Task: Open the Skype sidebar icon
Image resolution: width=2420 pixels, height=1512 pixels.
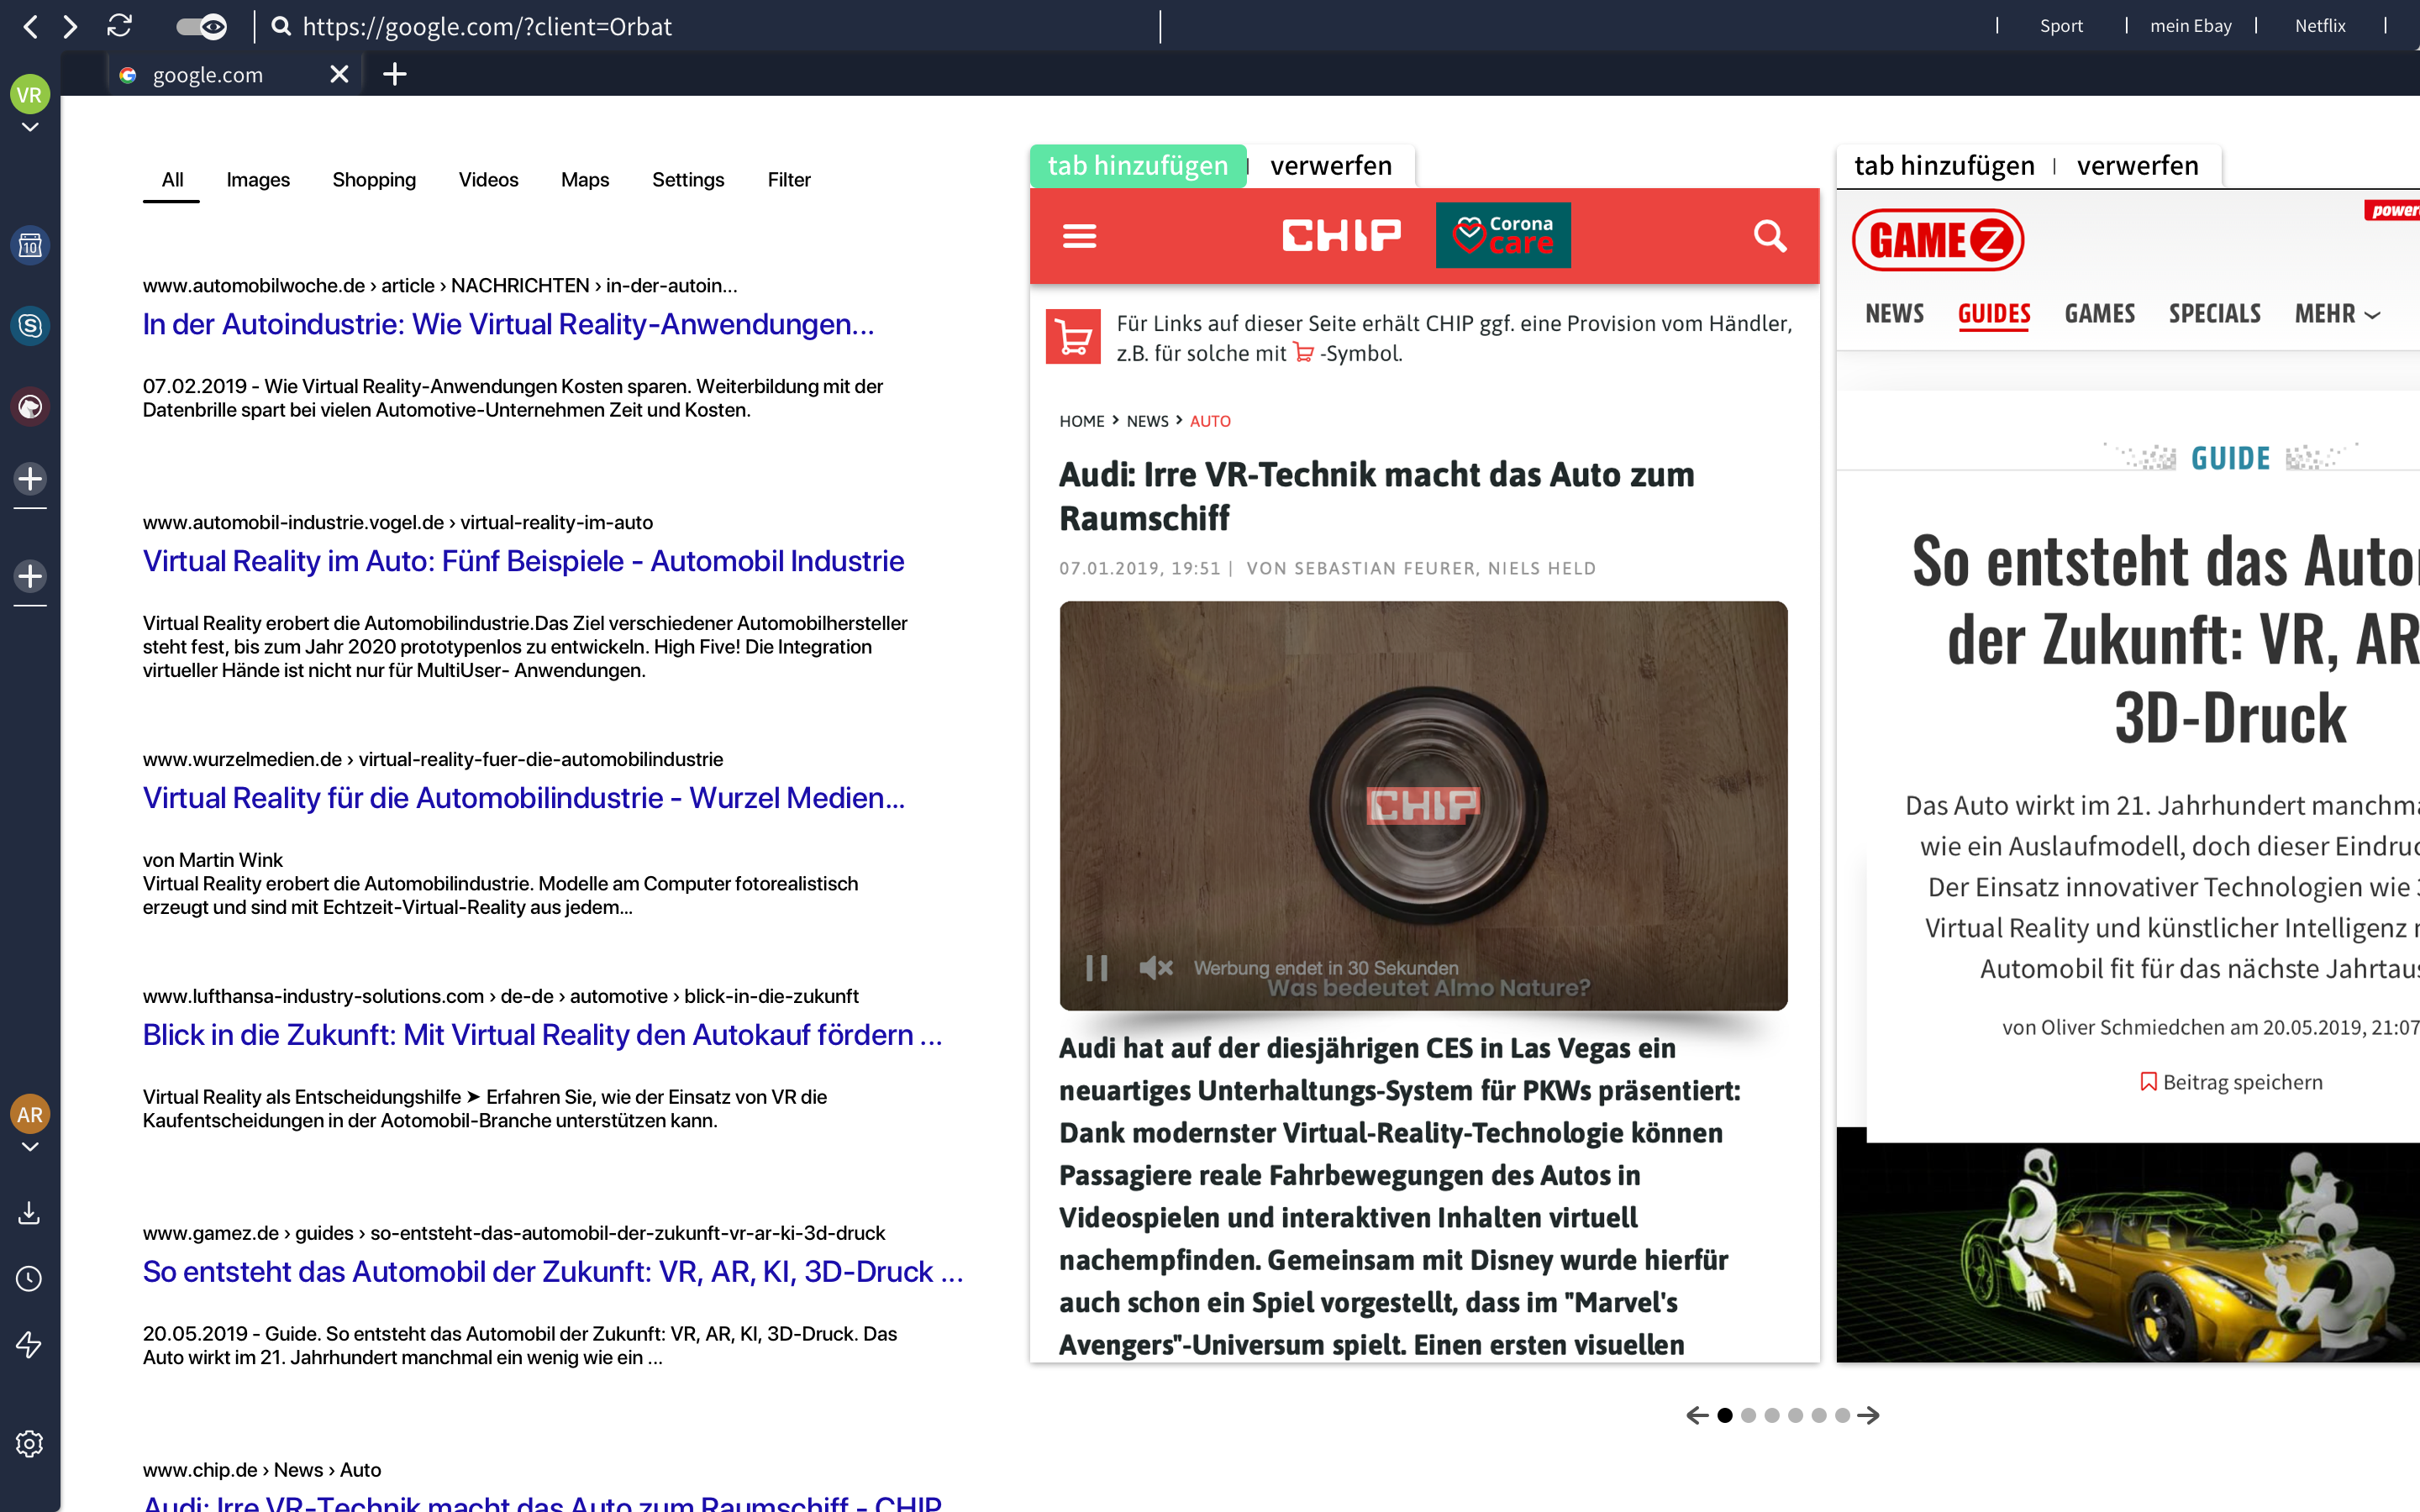Action: click(x=30, y=326)
